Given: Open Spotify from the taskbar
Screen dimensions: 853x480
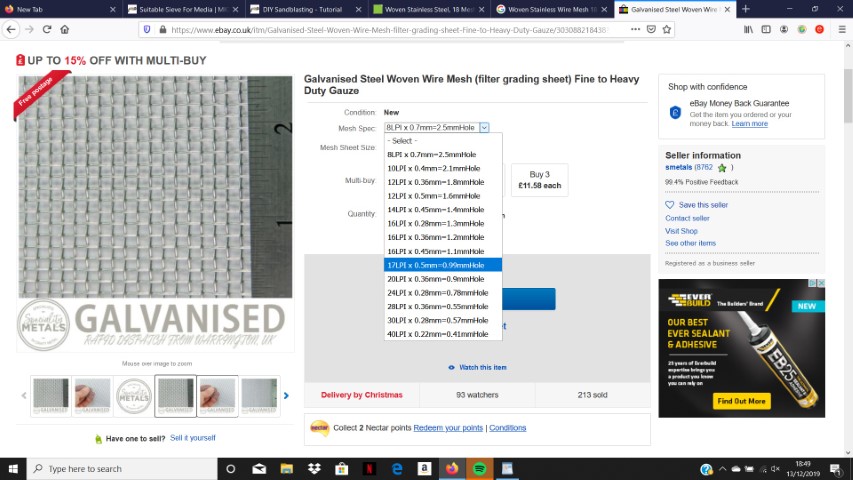Looking at the screenshot, I should tap(478, 469).
